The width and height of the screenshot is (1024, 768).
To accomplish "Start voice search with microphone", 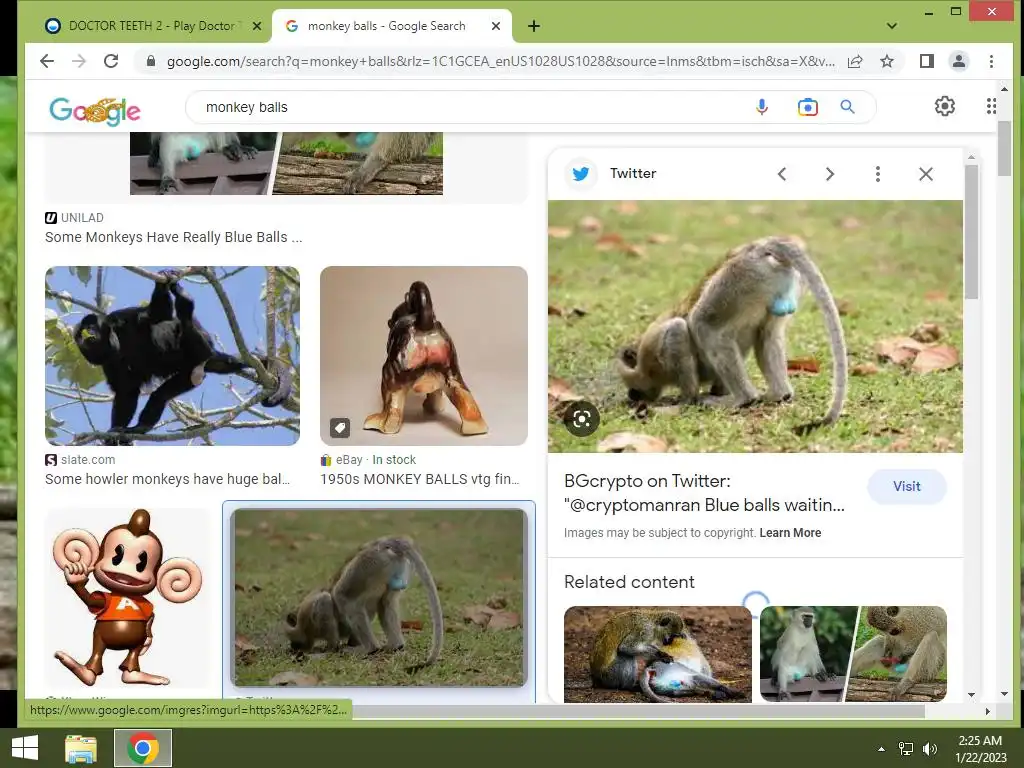I will click(x=761, y=107).
